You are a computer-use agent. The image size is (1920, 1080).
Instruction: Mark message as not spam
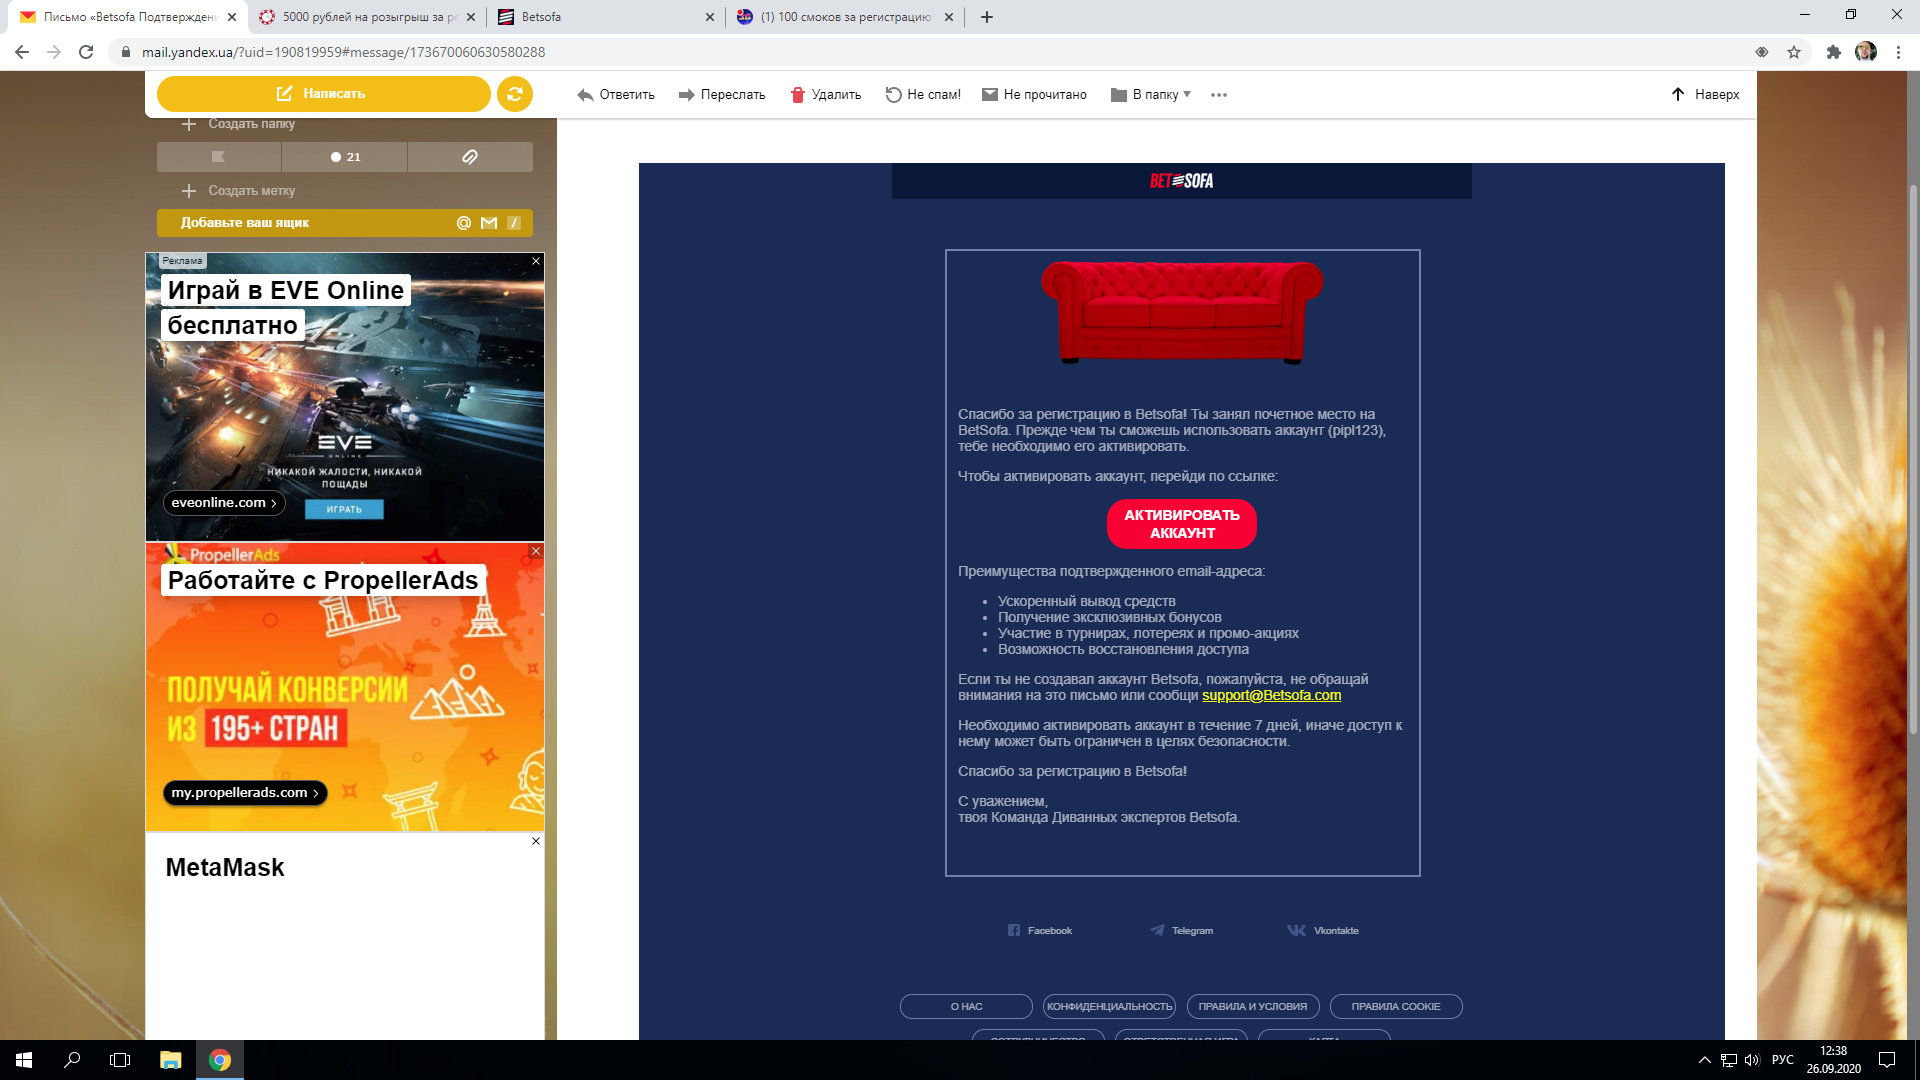[x=922, y=95]
